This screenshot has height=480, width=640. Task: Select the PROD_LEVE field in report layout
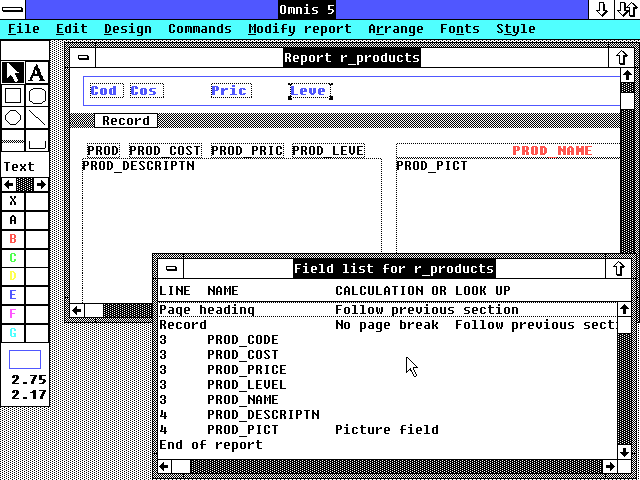coord(328,151)
